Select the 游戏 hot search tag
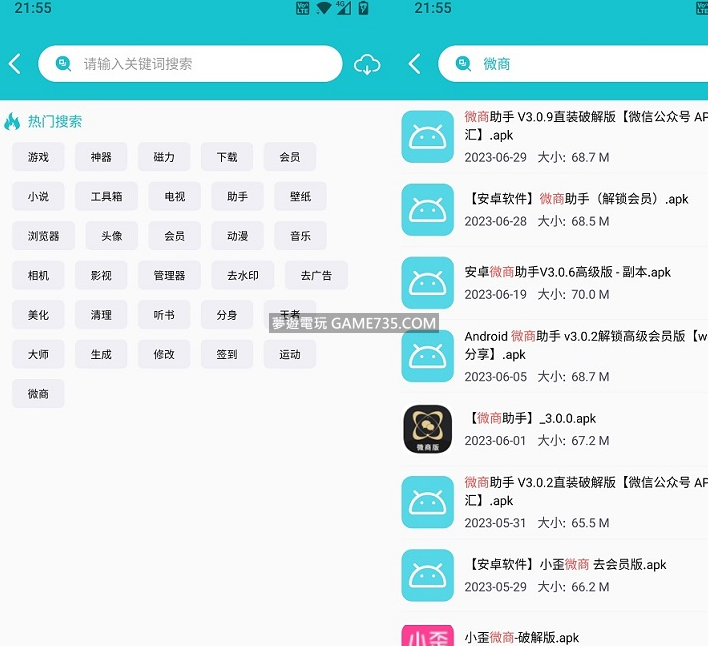 coord(38,157)
